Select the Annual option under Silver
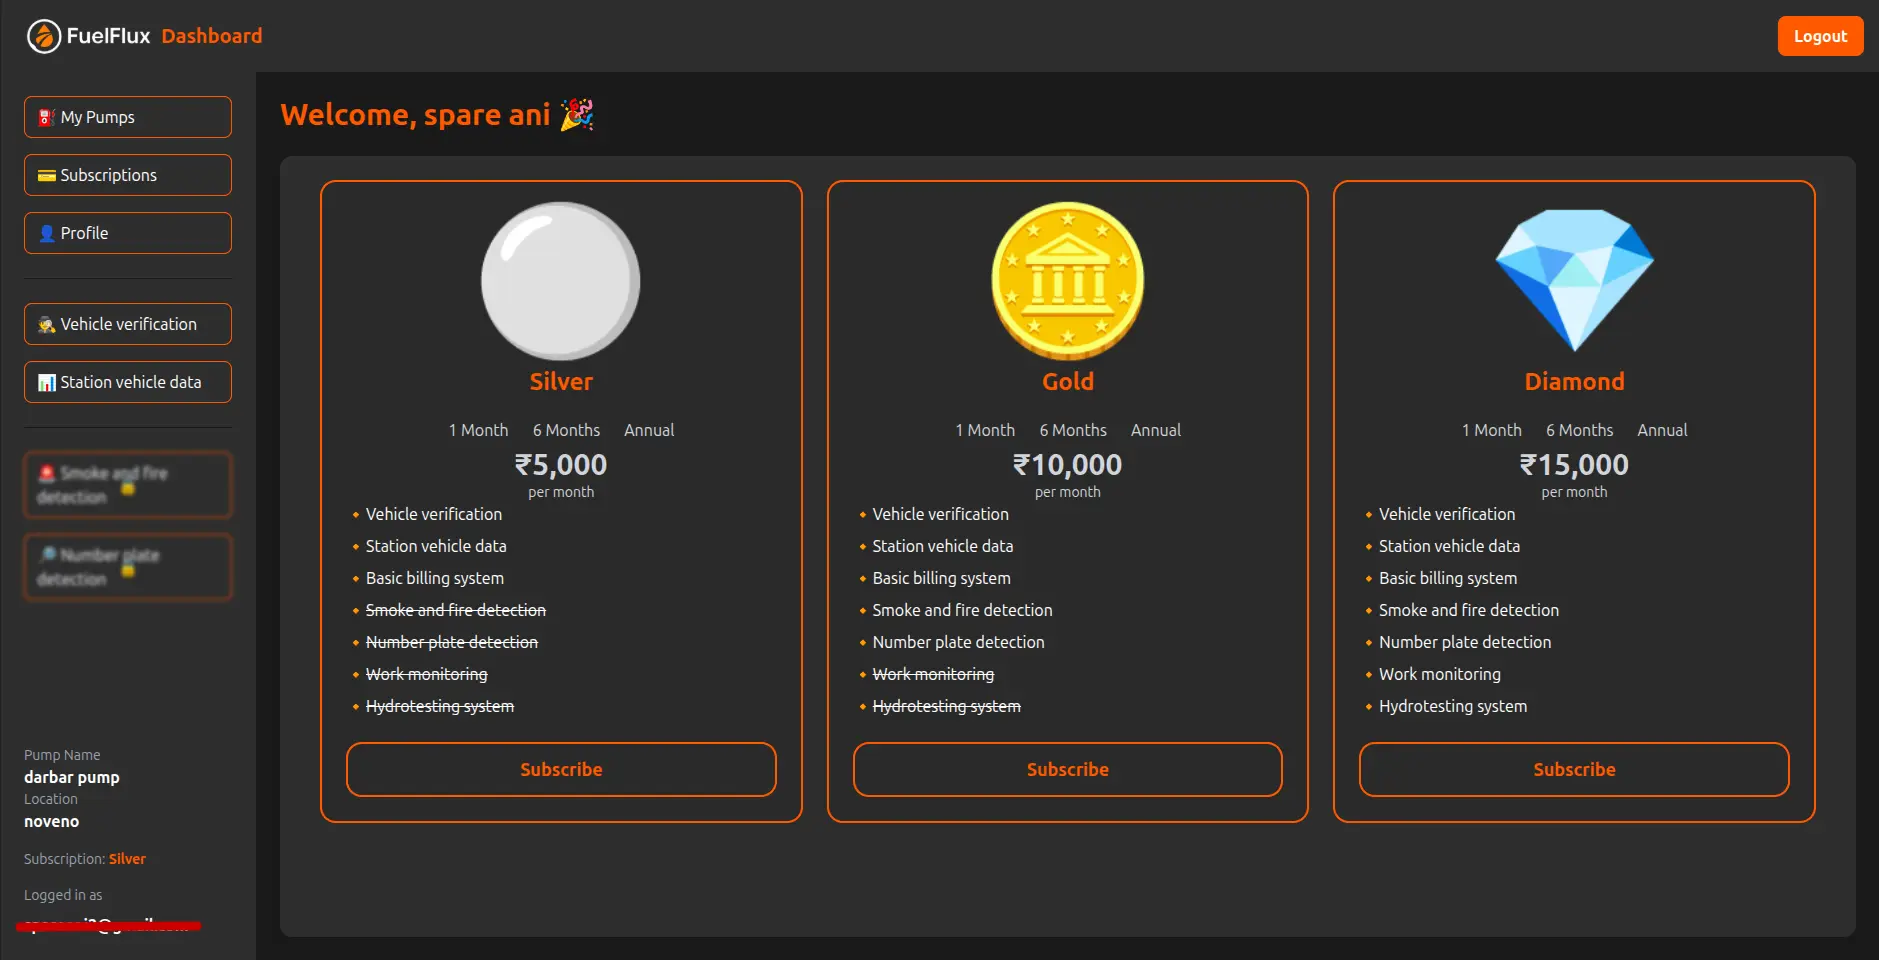Viewport: 1879px width, 960px height. [x=648, y=430]
